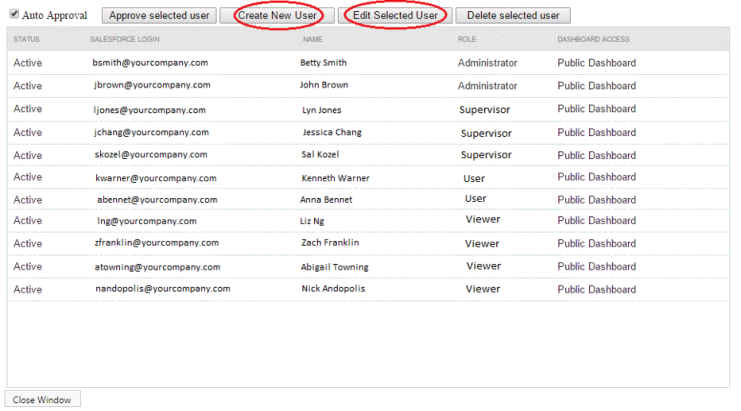Select the Betty Smith user row
The width and height of the screenshot is (741, 411).
tap(368, 63)
